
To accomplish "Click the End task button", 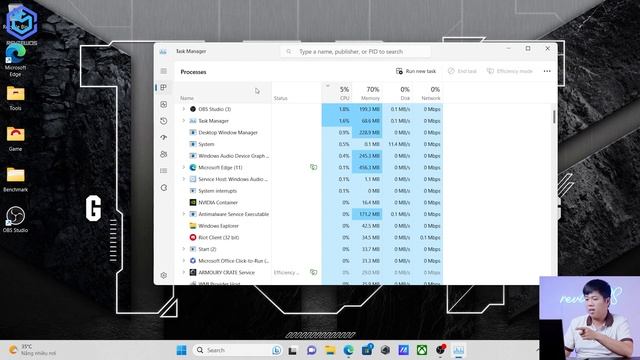I will point(462,71).
